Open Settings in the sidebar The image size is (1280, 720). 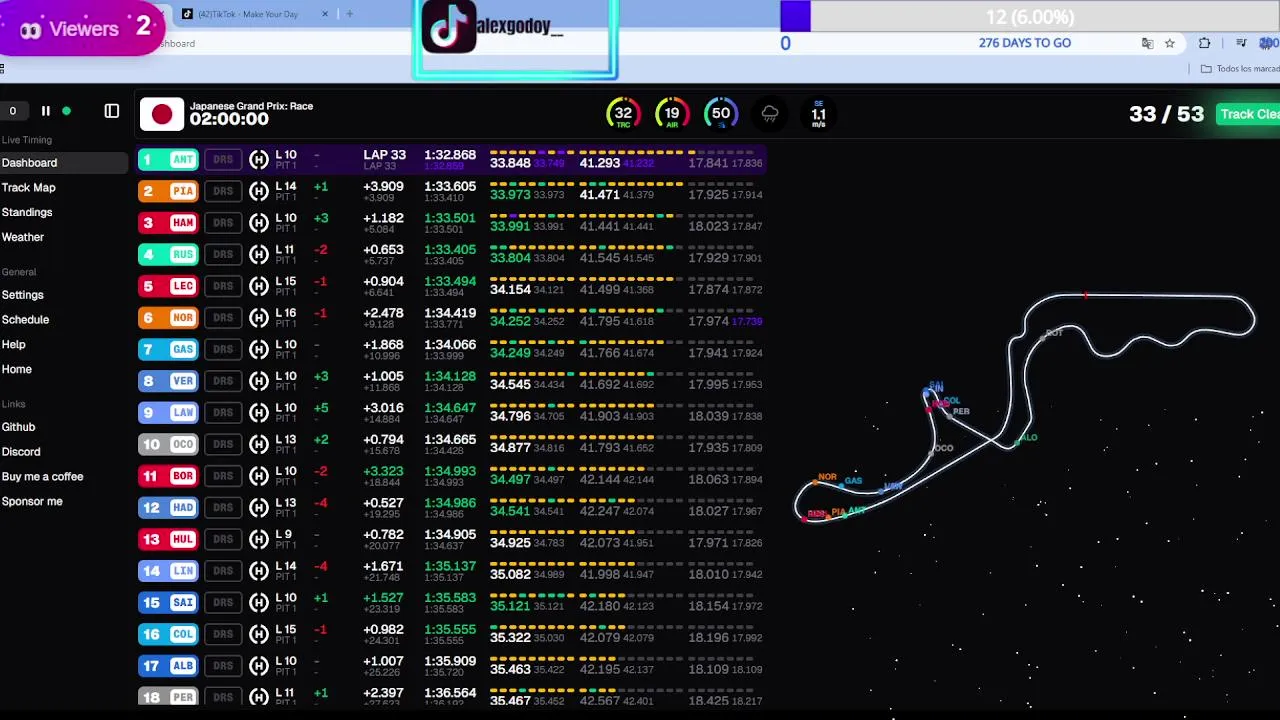pyautogui.click(x=23, y=295)
